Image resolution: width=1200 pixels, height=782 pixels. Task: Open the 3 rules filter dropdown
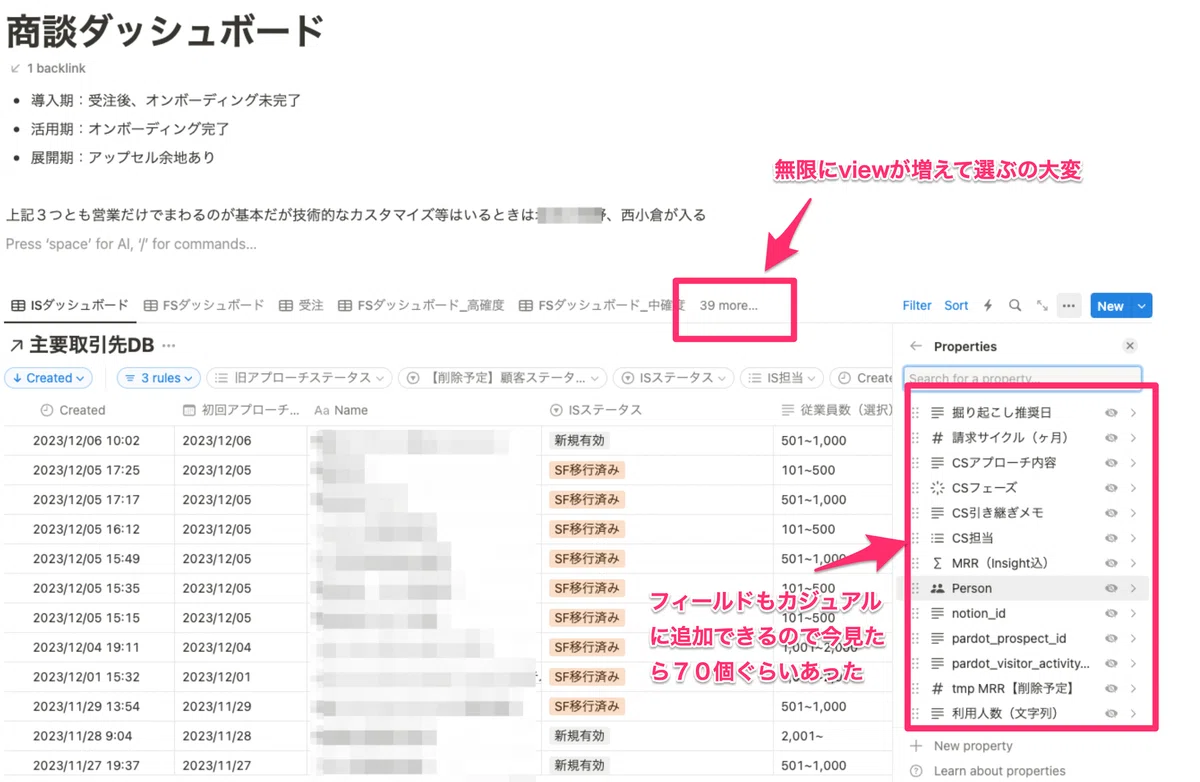[159, 378]
